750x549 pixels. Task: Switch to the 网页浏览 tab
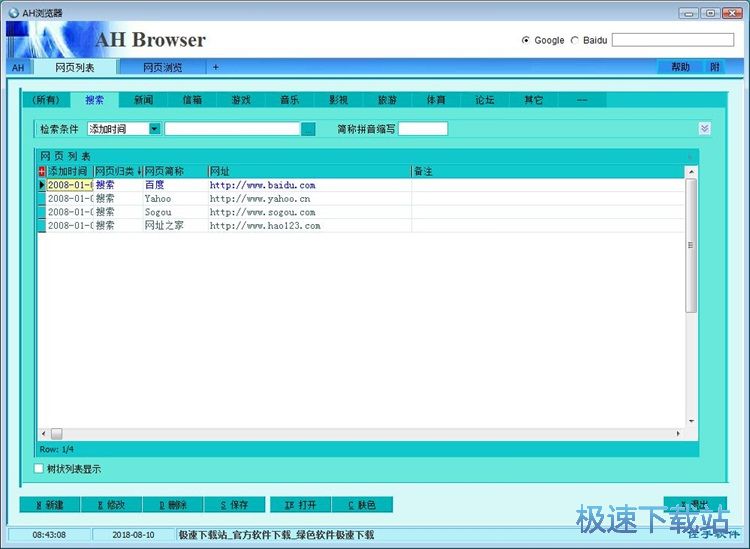click(x=163, y=67)
